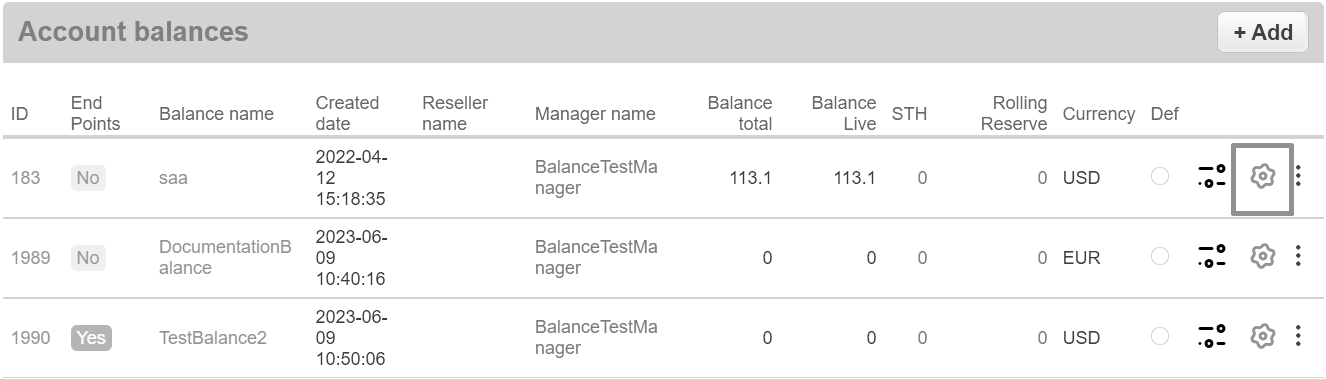Open three-dot menu for DocumentationBalance row
This screenshot has height=379, width=1326.
click(x=1298, y=257)
